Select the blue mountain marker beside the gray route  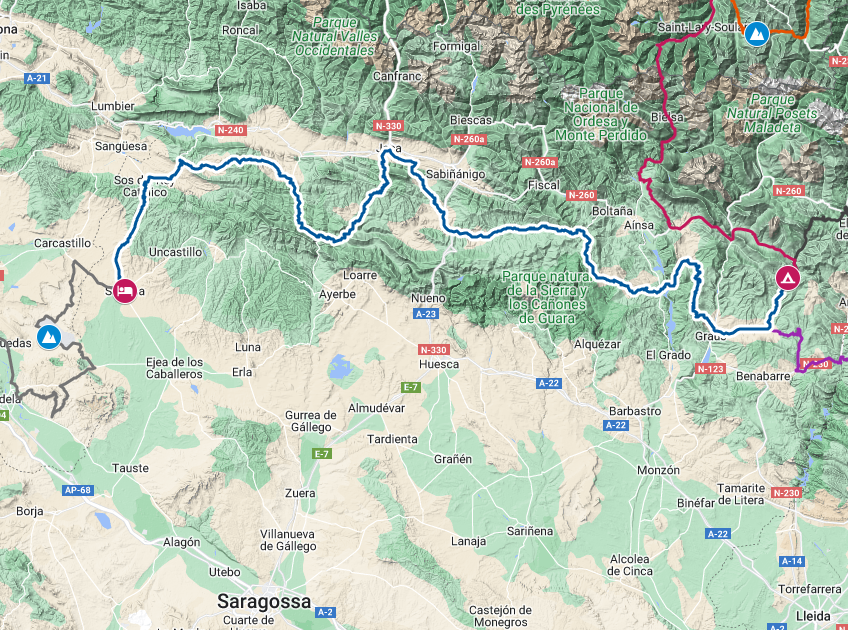(x=49, y=337)
